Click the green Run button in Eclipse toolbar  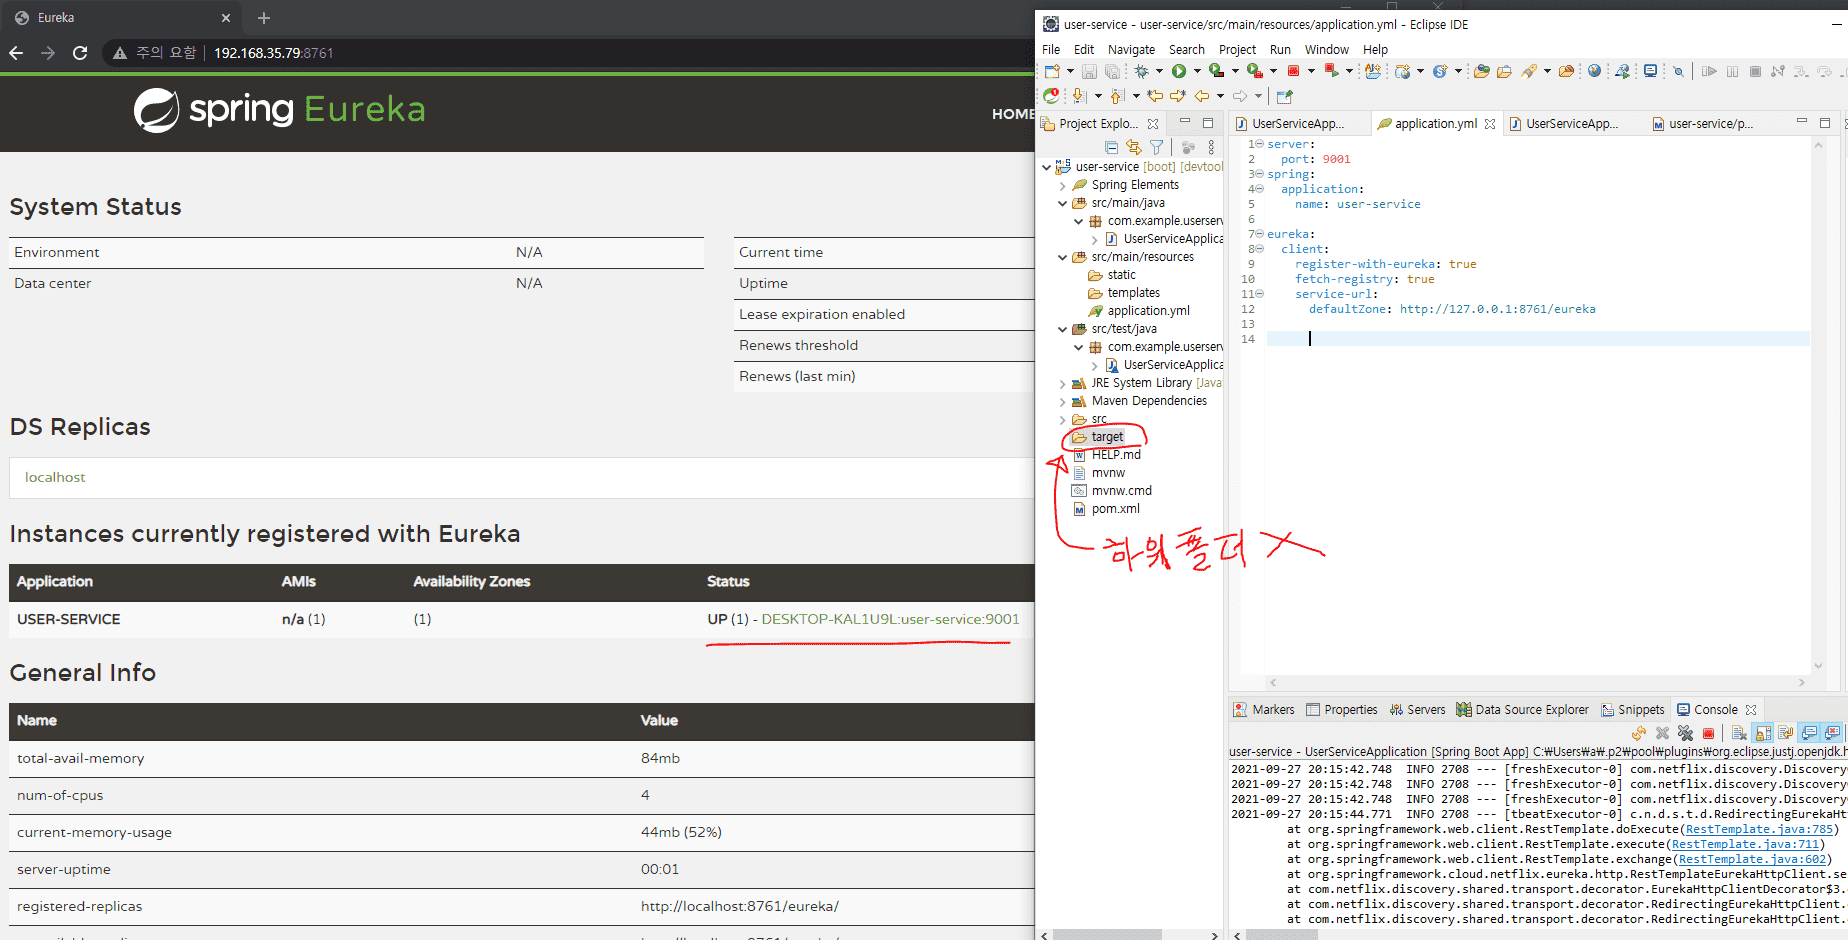click(1179, 71)
